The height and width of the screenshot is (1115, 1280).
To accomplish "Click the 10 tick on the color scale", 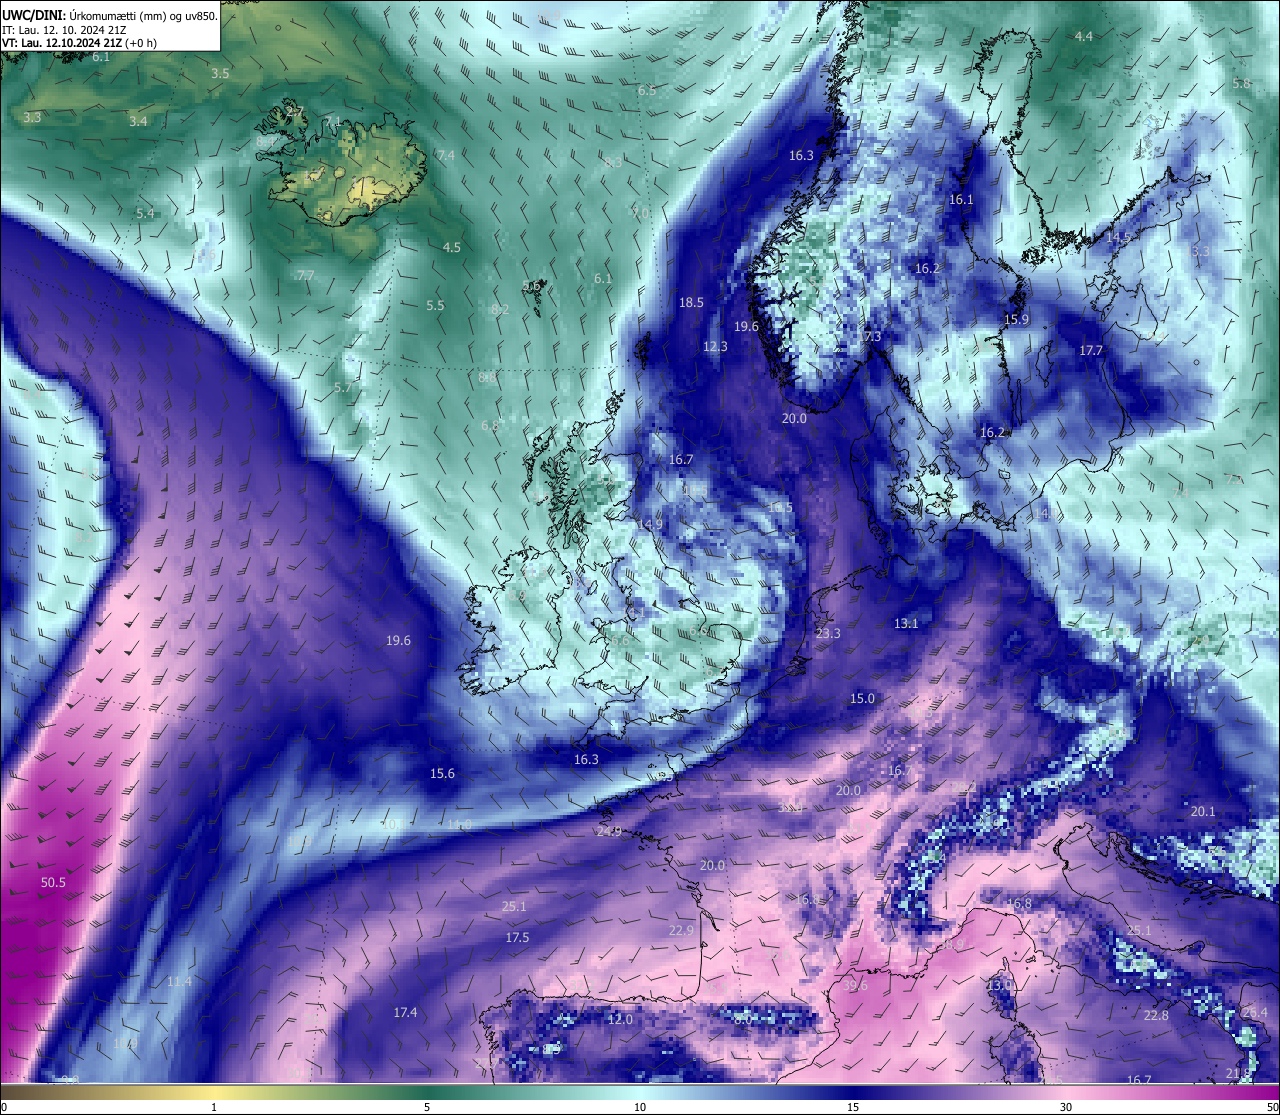I will (639, 1107).
